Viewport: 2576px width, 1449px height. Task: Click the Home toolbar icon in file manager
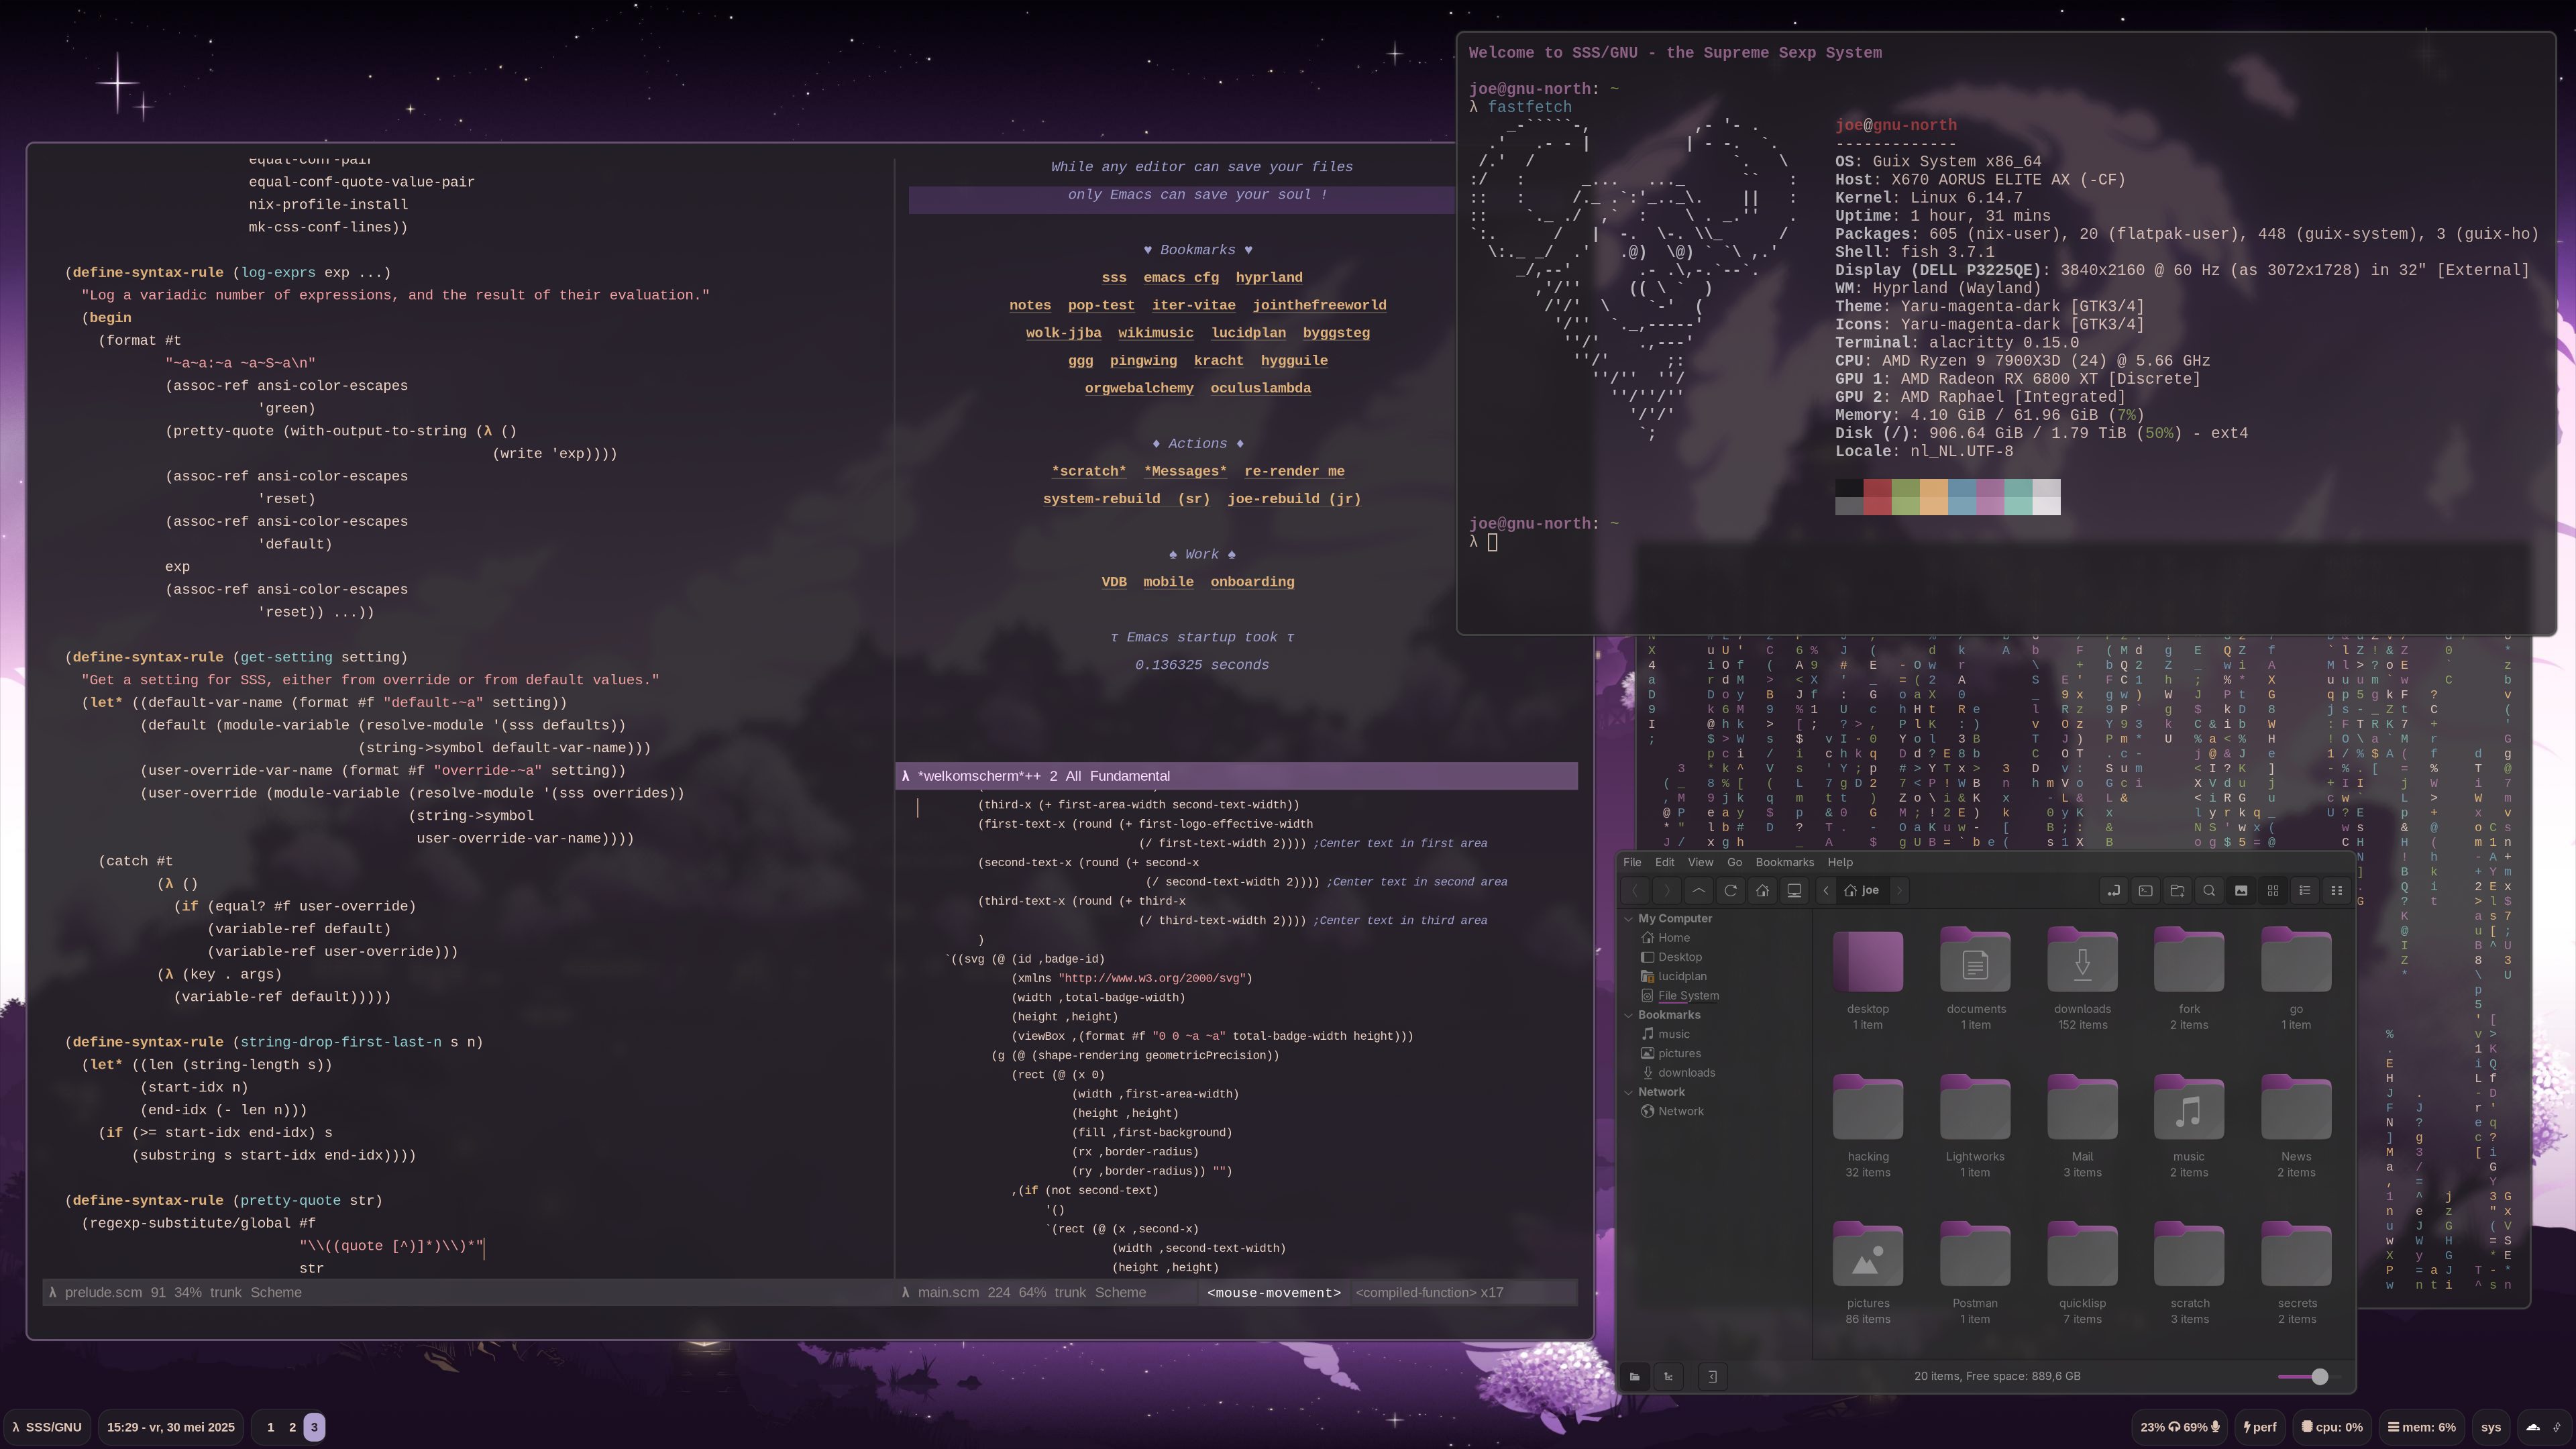(1763, 890)
